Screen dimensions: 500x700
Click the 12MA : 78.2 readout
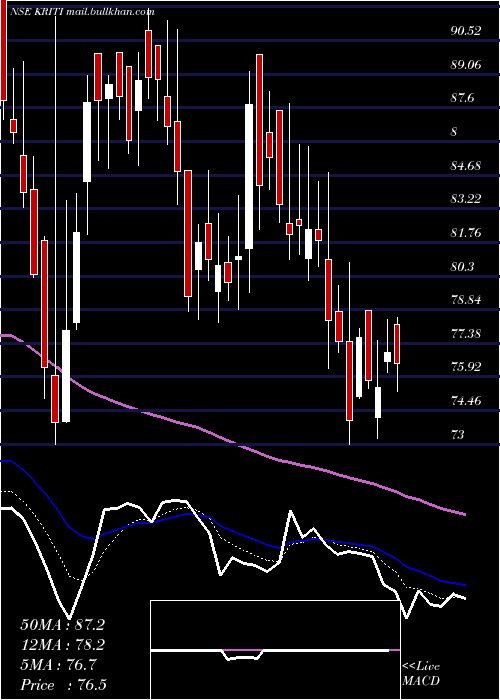pyautogui.click(x=62, y=645)
